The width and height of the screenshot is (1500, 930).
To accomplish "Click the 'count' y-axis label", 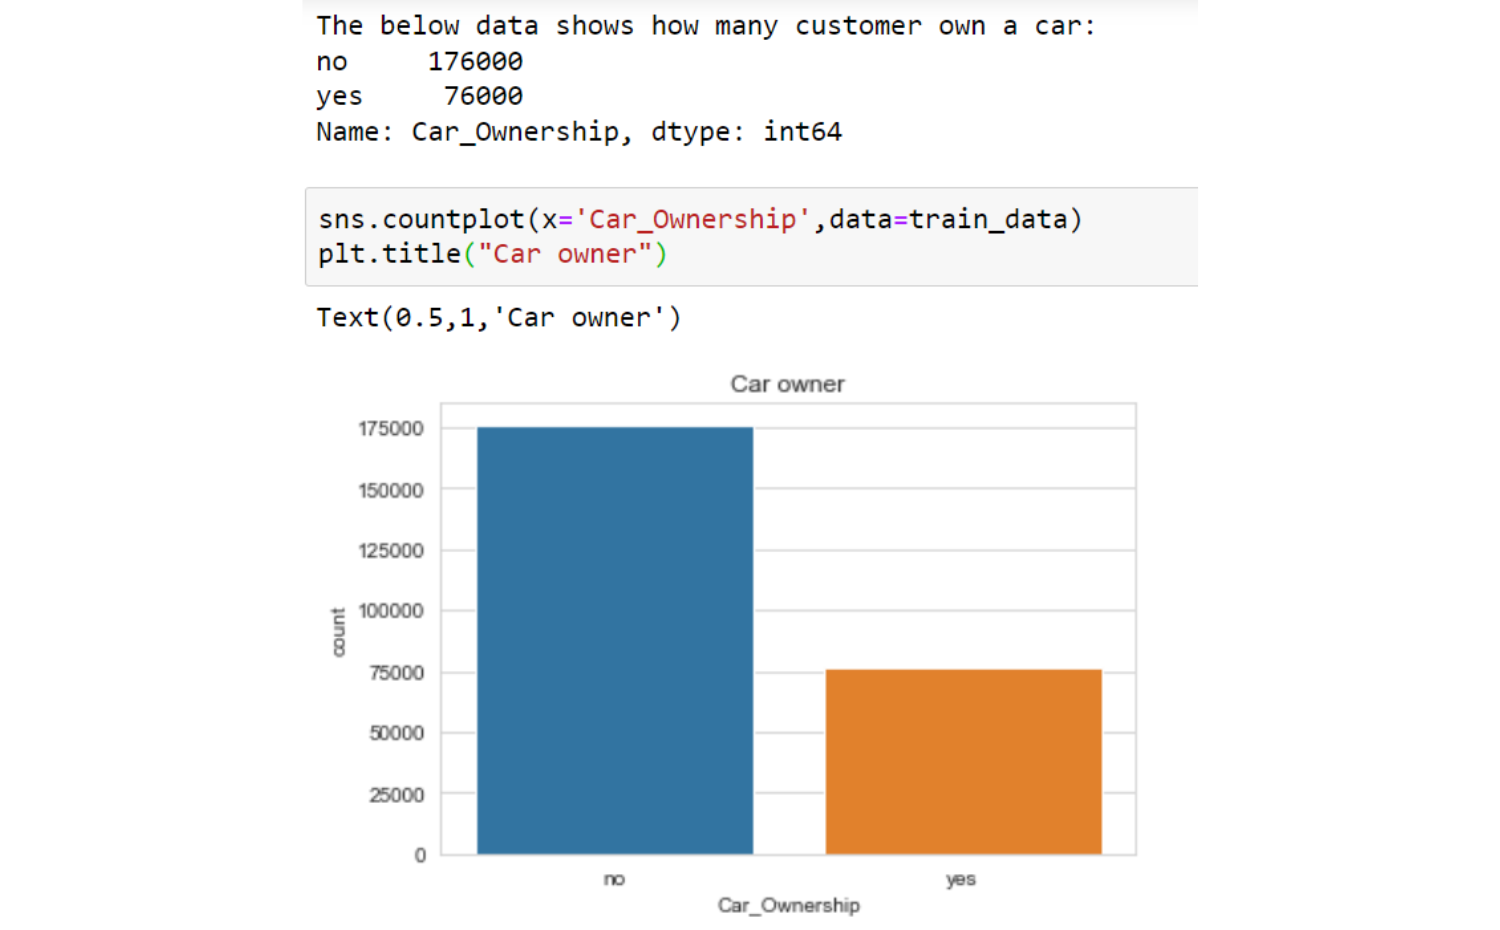I will [338, 632].
